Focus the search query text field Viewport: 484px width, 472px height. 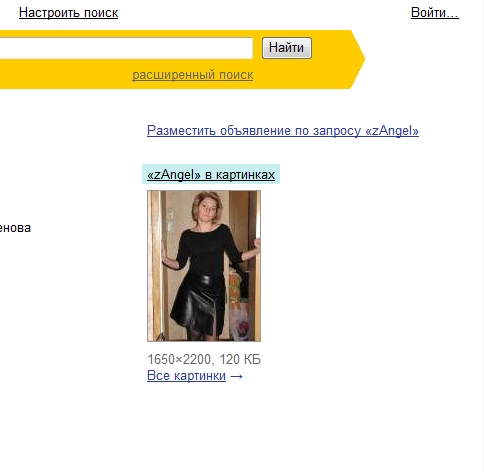click(126, 48)
